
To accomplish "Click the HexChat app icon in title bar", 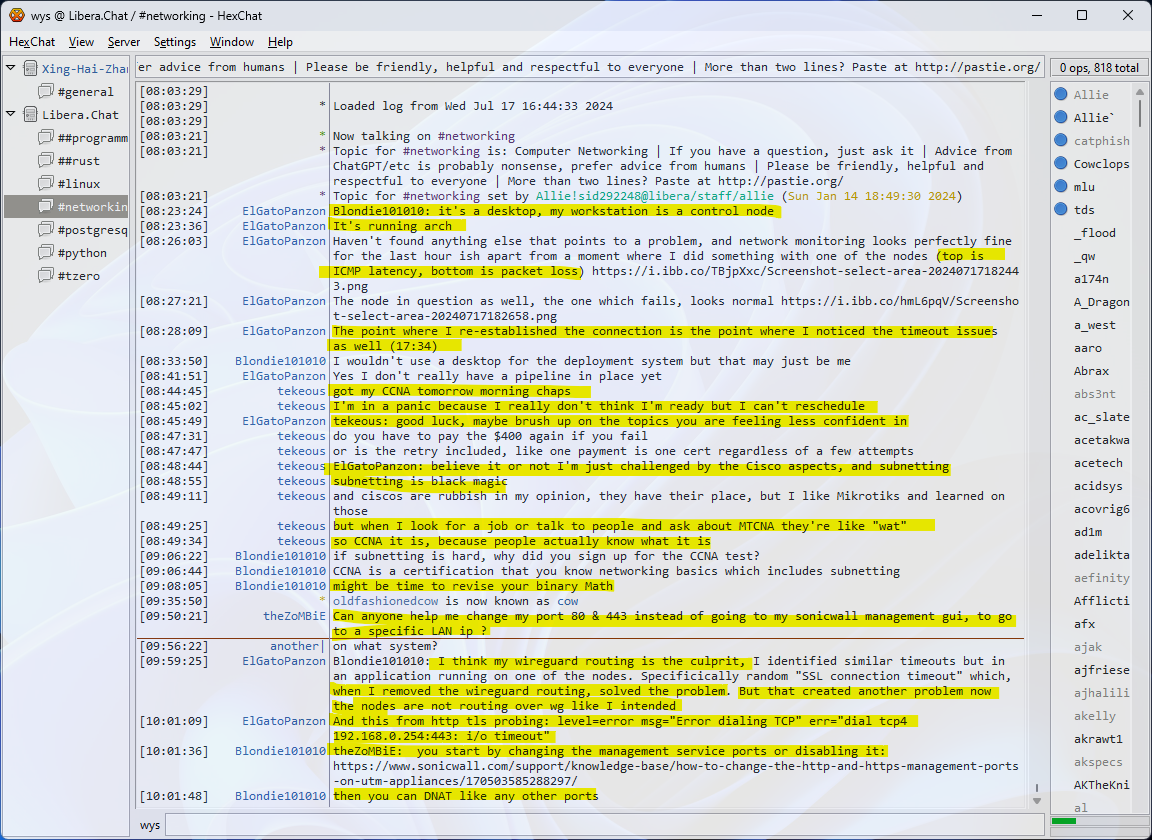I will tap(16, 15).
